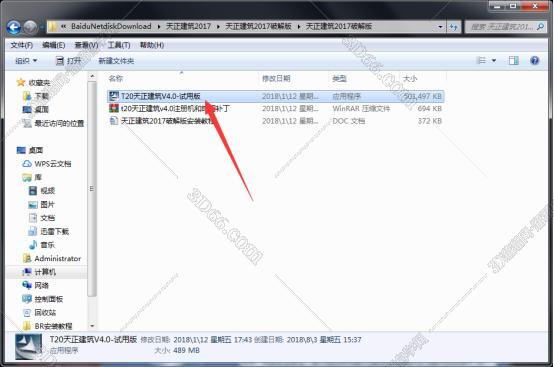Select the T20天正建筑V4.0-试用版 file
Screen dimensions: 554x367
point(276,96)
